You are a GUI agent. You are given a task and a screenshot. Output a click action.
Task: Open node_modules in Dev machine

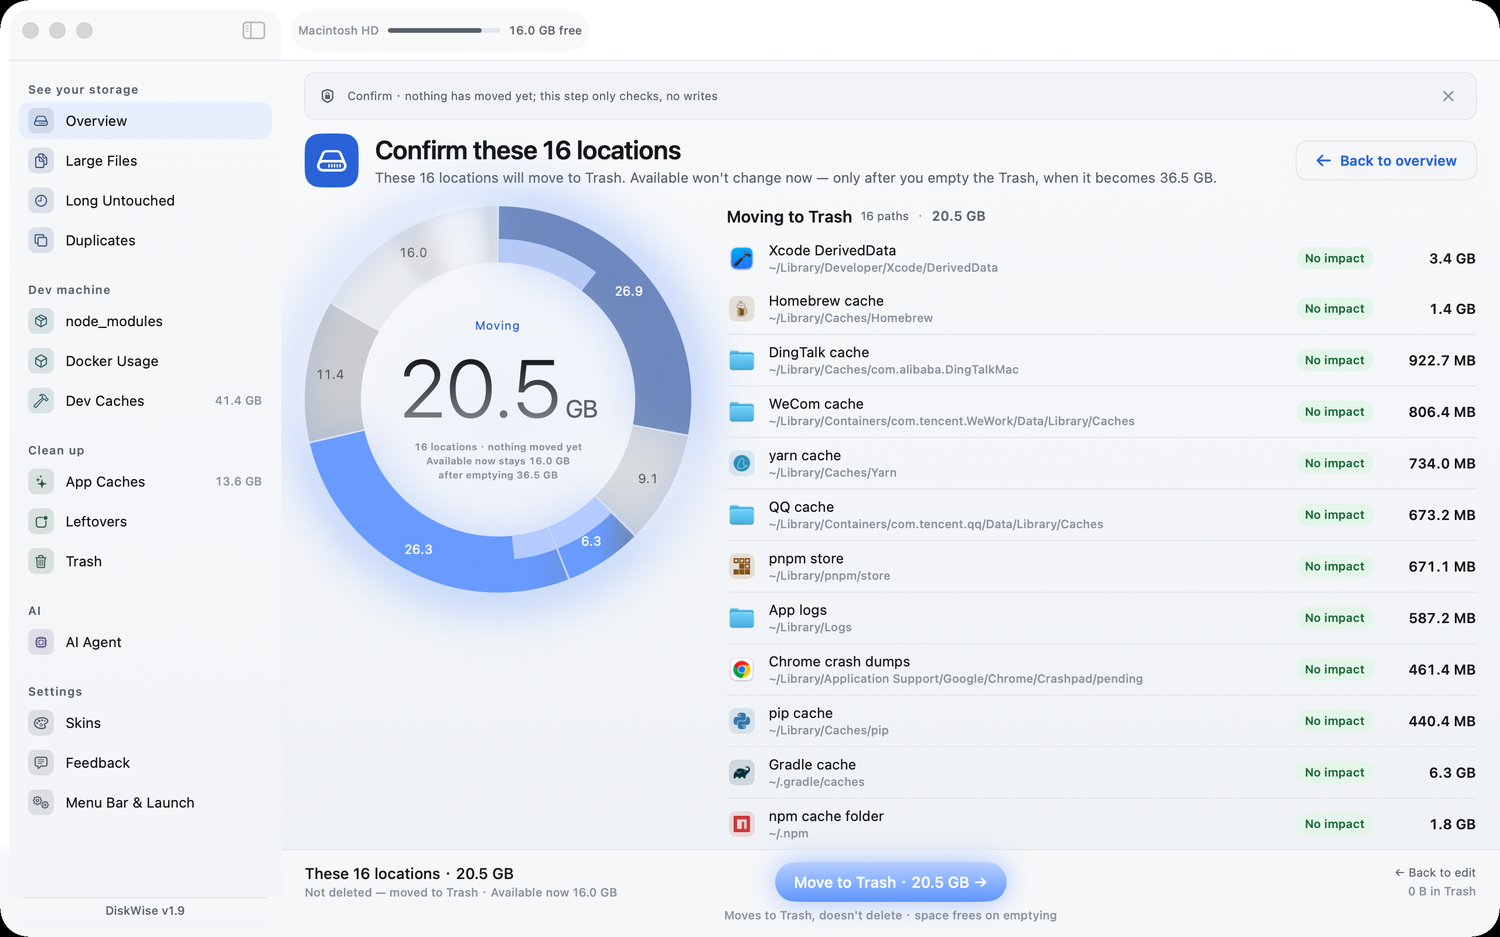(x=145, y=321)
